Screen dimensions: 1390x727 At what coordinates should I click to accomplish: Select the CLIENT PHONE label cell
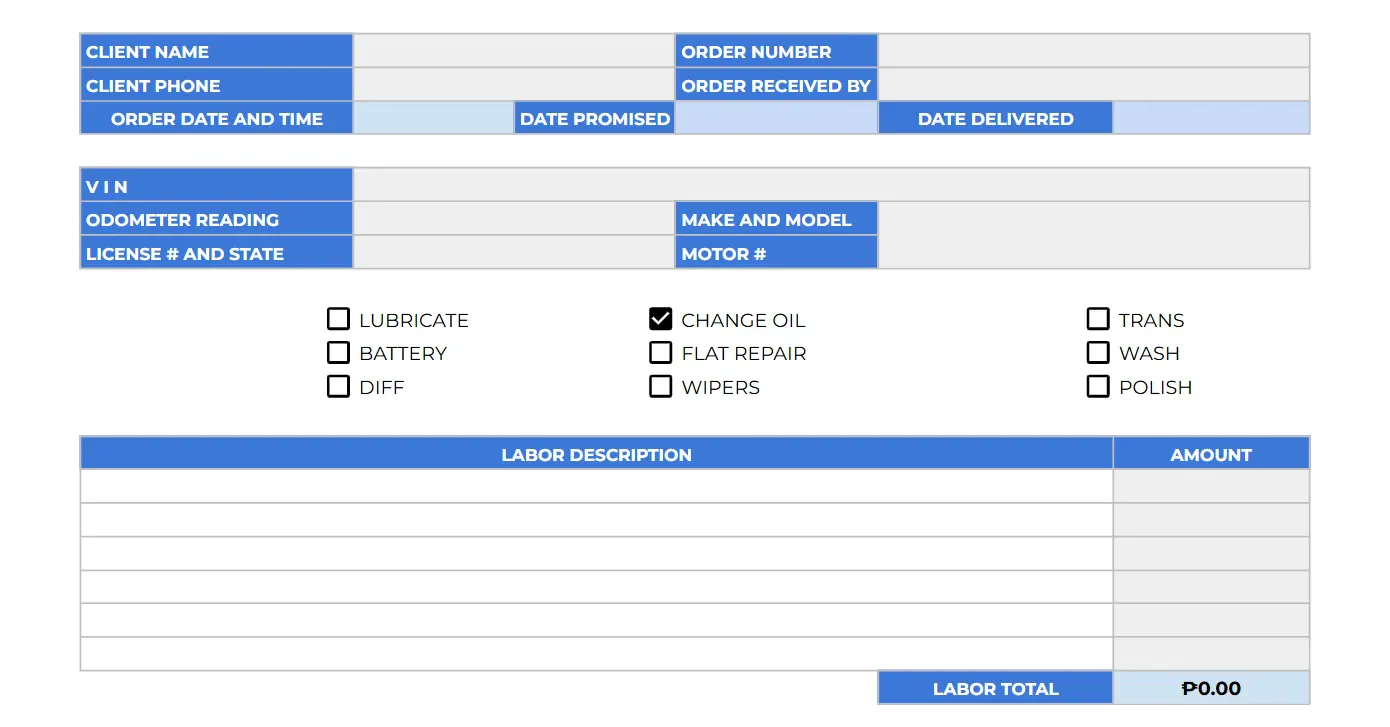[216, 85]
